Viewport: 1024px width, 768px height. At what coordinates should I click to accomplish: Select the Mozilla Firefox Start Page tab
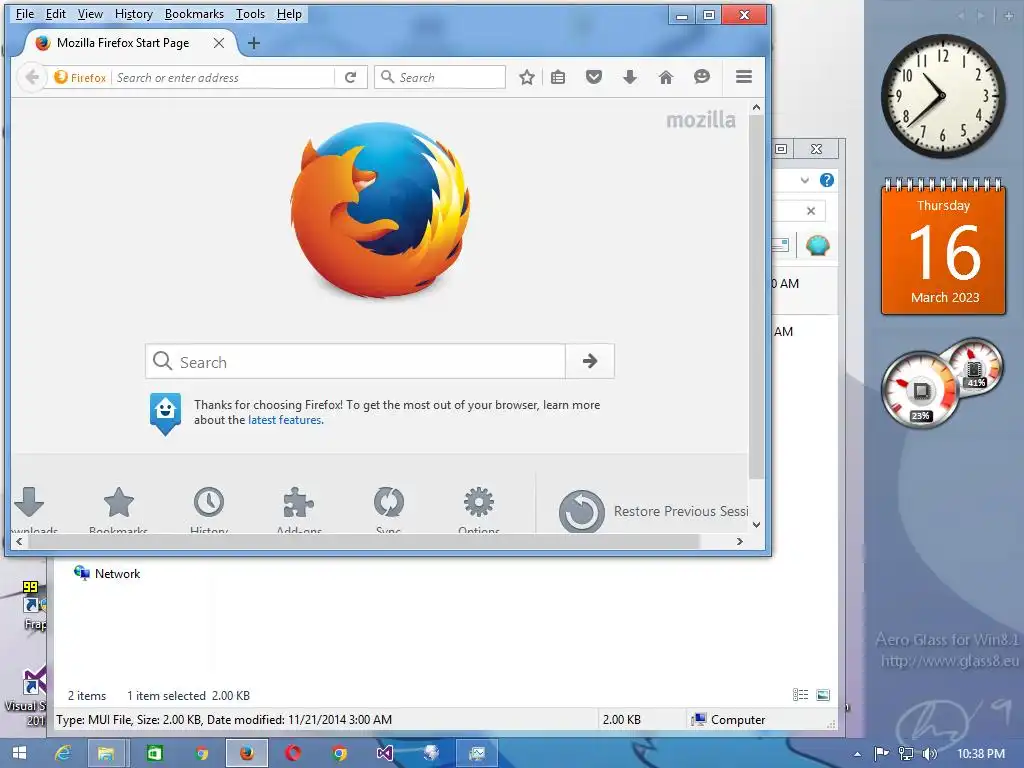click(123, 43)
